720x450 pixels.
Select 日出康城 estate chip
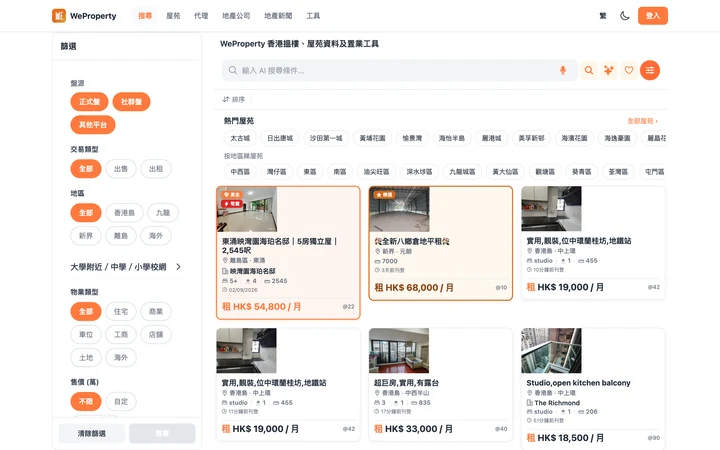point(280,138)
